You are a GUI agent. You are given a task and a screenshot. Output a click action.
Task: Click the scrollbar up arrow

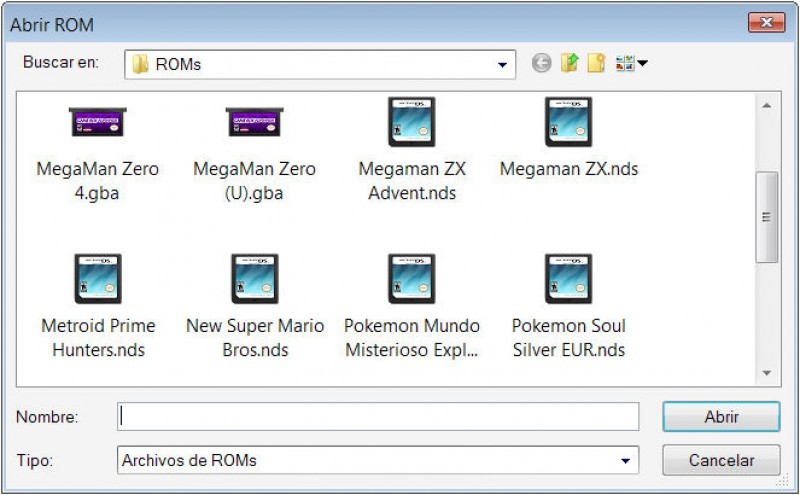pyautogui.click(x=766, y=106)
